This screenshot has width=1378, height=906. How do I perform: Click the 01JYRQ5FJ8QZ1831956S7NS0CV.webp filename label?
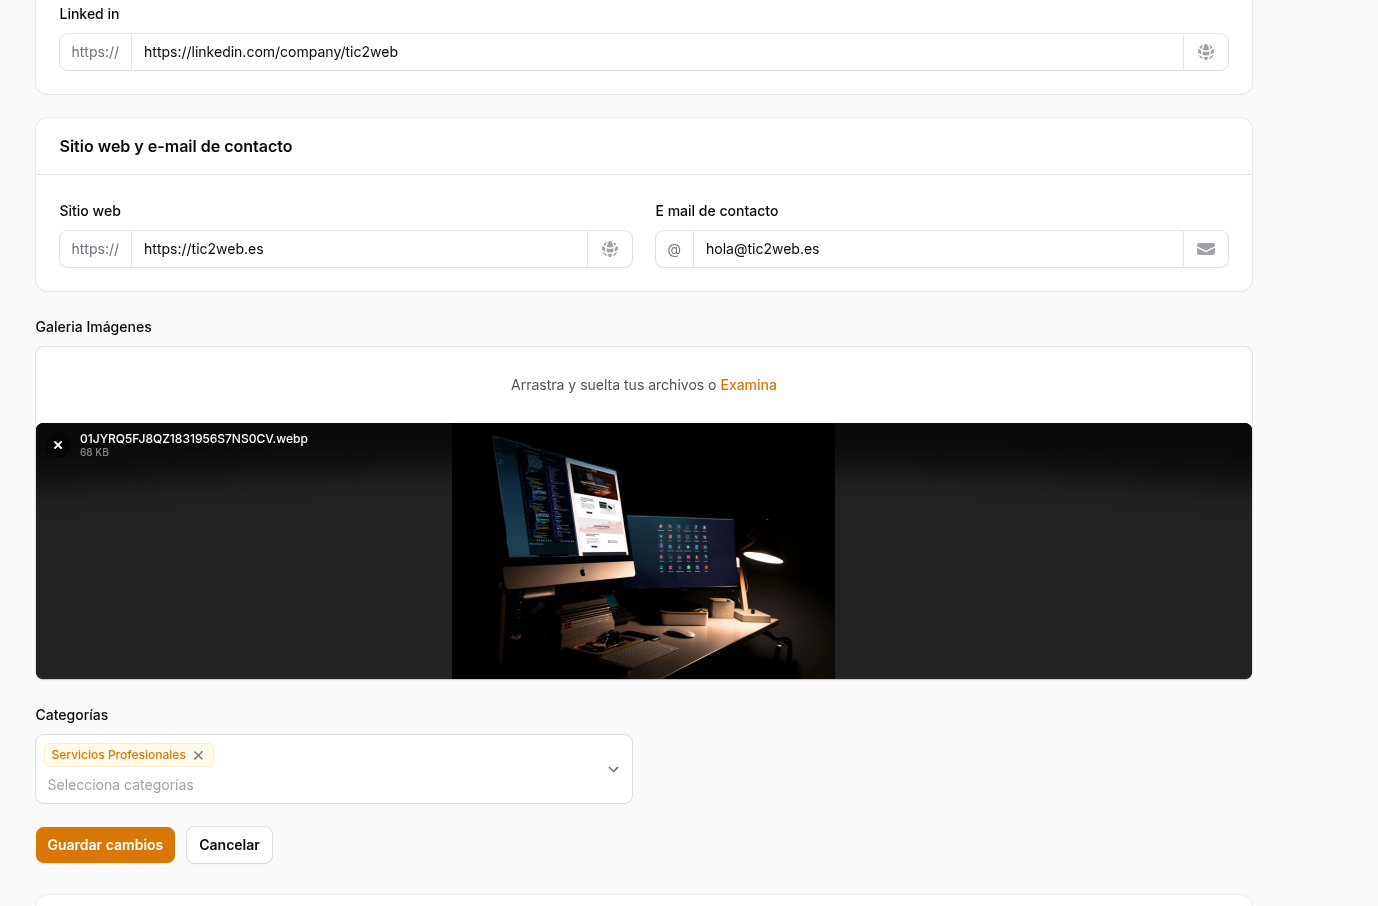click(x=194, y=438)
